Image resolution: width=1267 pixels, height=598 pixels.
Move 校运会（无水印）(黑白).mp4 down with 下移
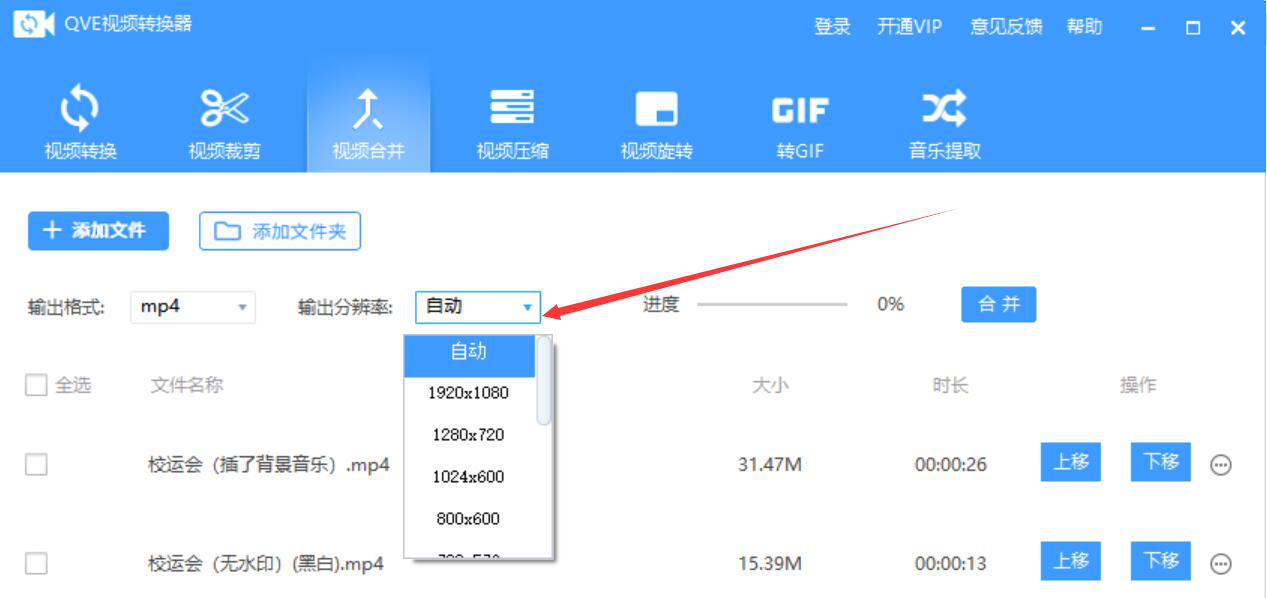click(x=1161, y=561)
